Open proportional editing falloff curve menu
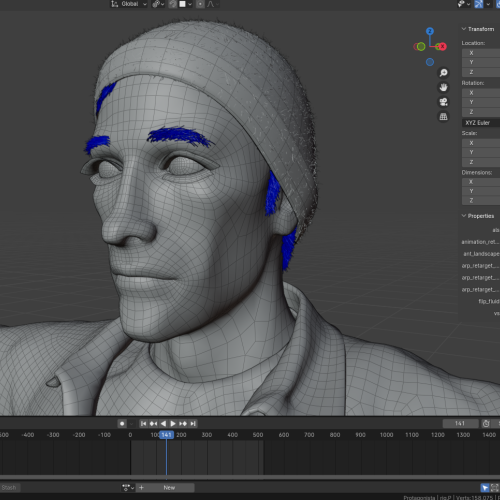Screen dimensions: 500x500 click(213, 4)
